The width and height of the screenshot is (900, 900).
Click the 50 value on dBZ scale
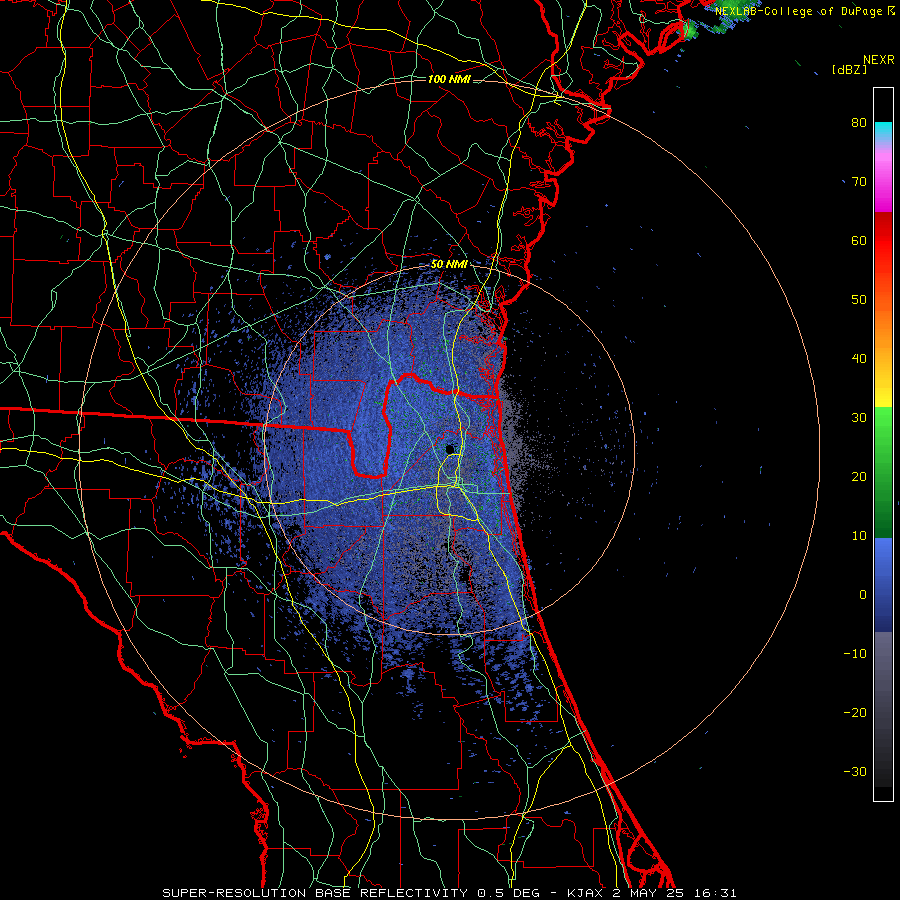(859, 300)
